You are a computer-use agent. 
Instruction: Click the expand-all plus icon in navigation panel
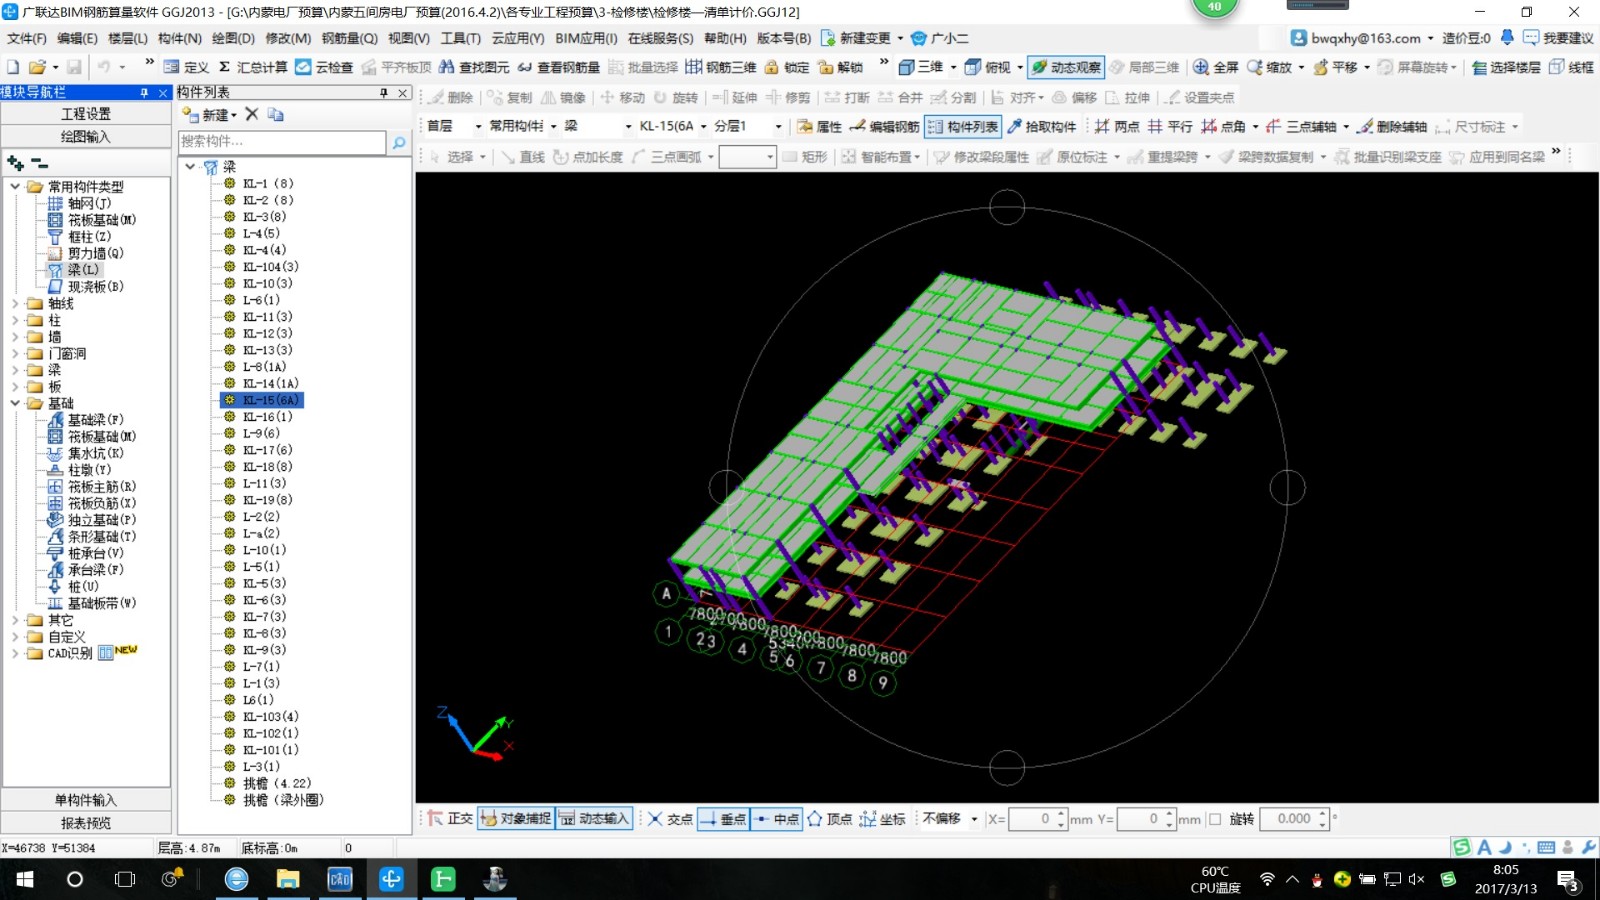tap(15, 162)
